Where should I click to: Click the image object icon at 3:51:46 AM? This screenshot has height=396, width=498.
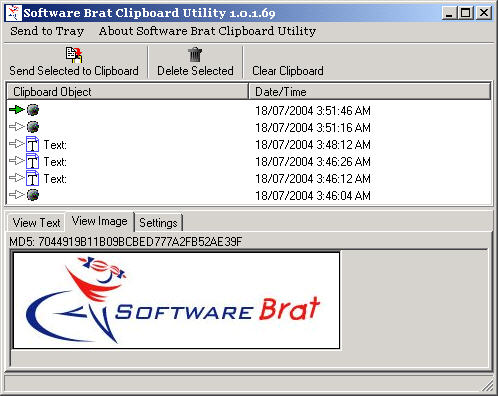pyautogui.click(x=33, y=110)
